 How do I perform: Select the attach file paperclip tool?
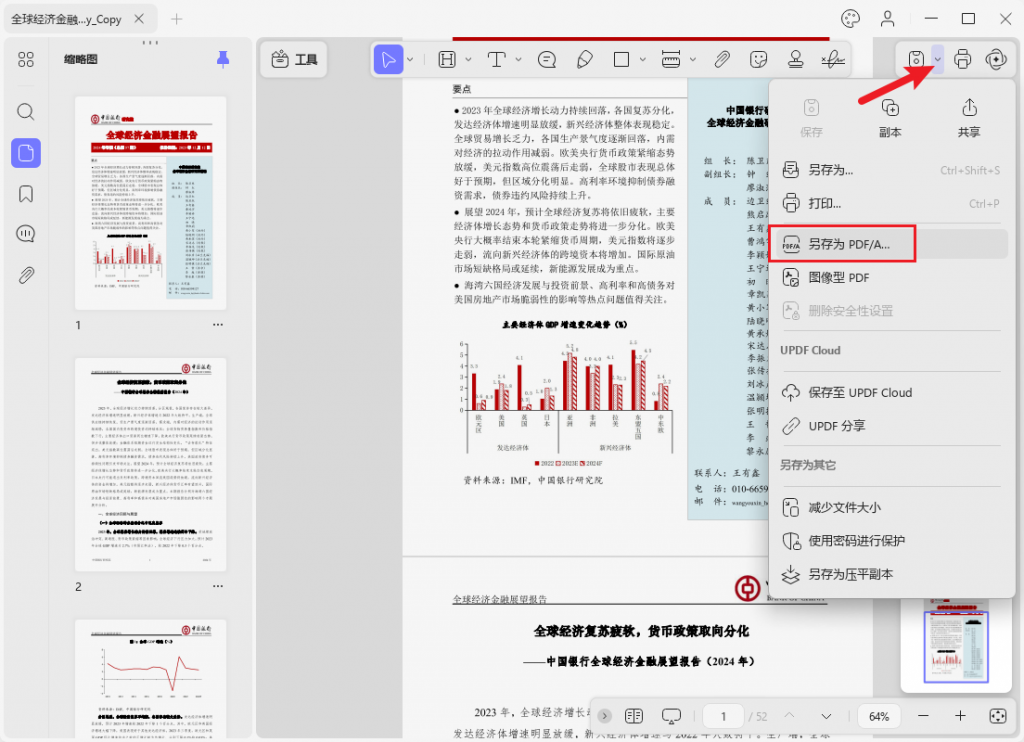pos(722,59)
